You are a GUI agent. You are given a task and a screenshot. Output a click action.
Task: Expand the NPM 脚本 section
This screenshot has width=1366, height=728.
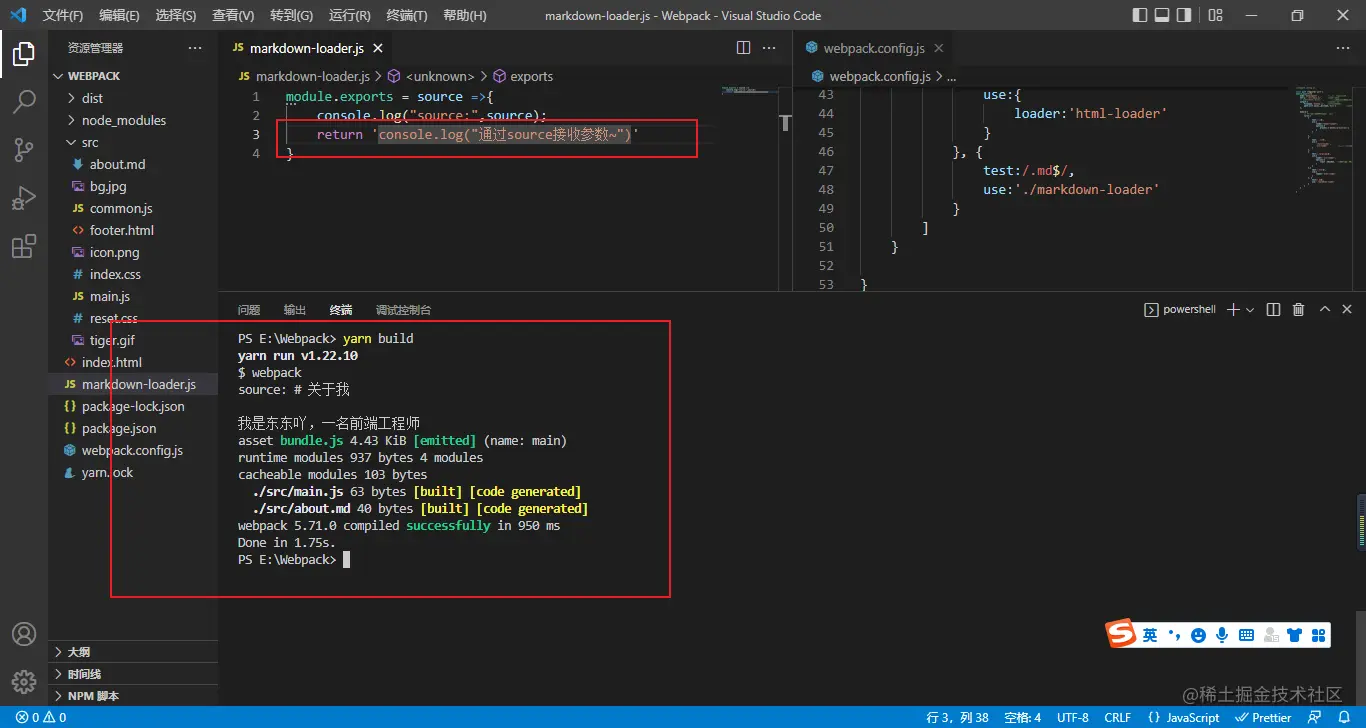133,696
